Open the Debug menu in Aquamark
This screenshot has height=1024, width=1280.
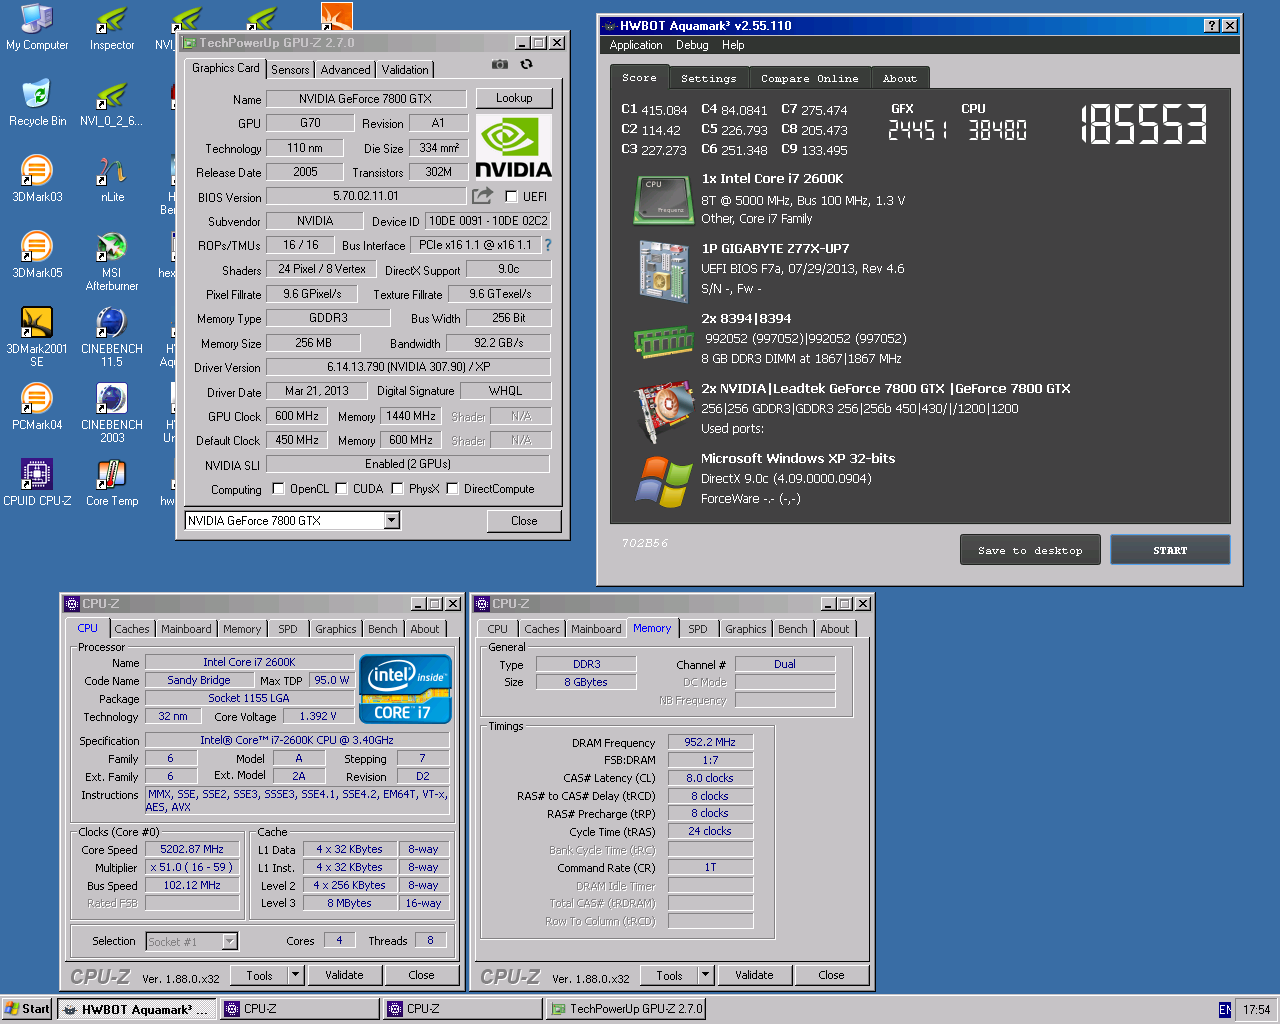pyautogui.click(x=692, y=45)
